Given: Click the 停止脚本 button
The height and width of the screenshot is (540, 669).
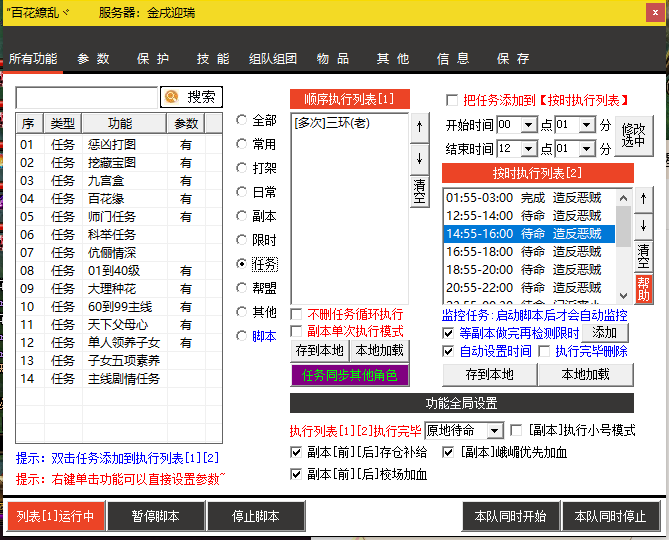Looking at the screenshot, I should pyautogui.click(x=256, y=516).
